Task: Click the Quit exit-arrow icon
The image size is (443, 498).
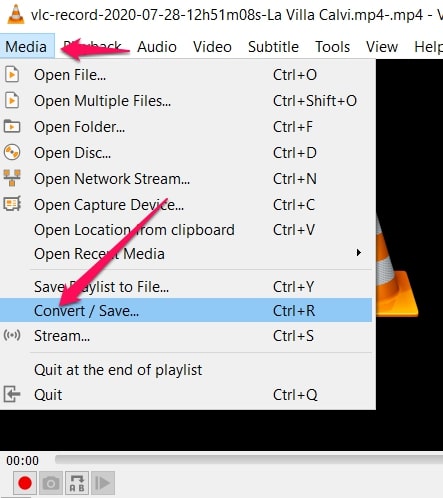Action: 12,394
